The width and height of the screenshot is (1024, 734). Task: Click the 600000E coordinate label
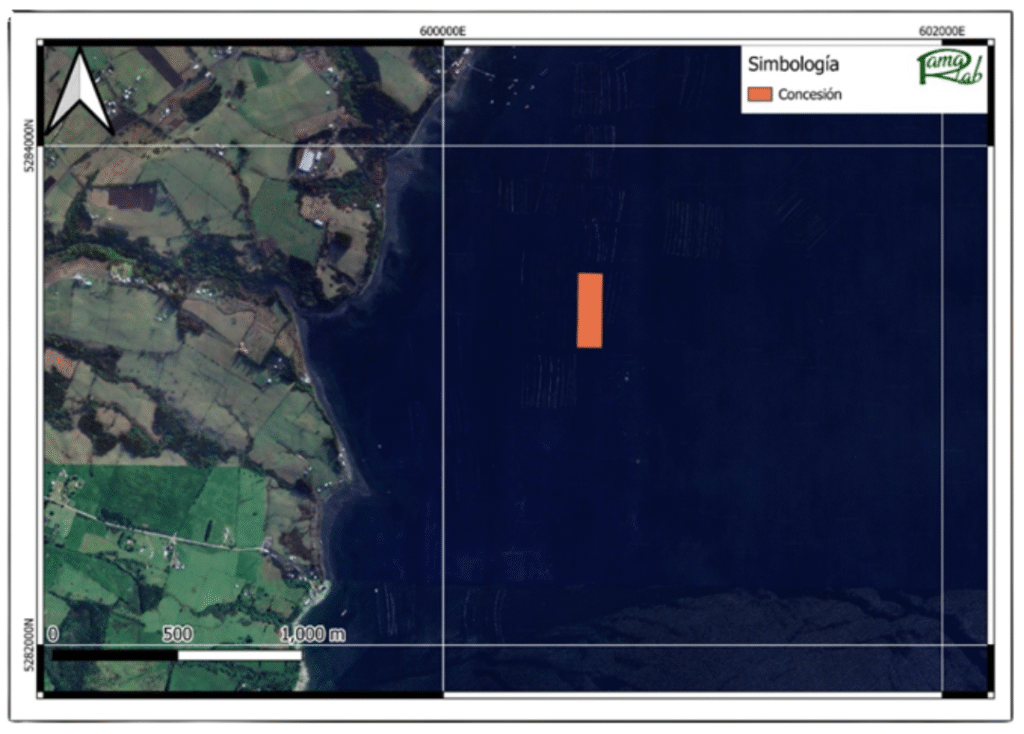point(443,31)
